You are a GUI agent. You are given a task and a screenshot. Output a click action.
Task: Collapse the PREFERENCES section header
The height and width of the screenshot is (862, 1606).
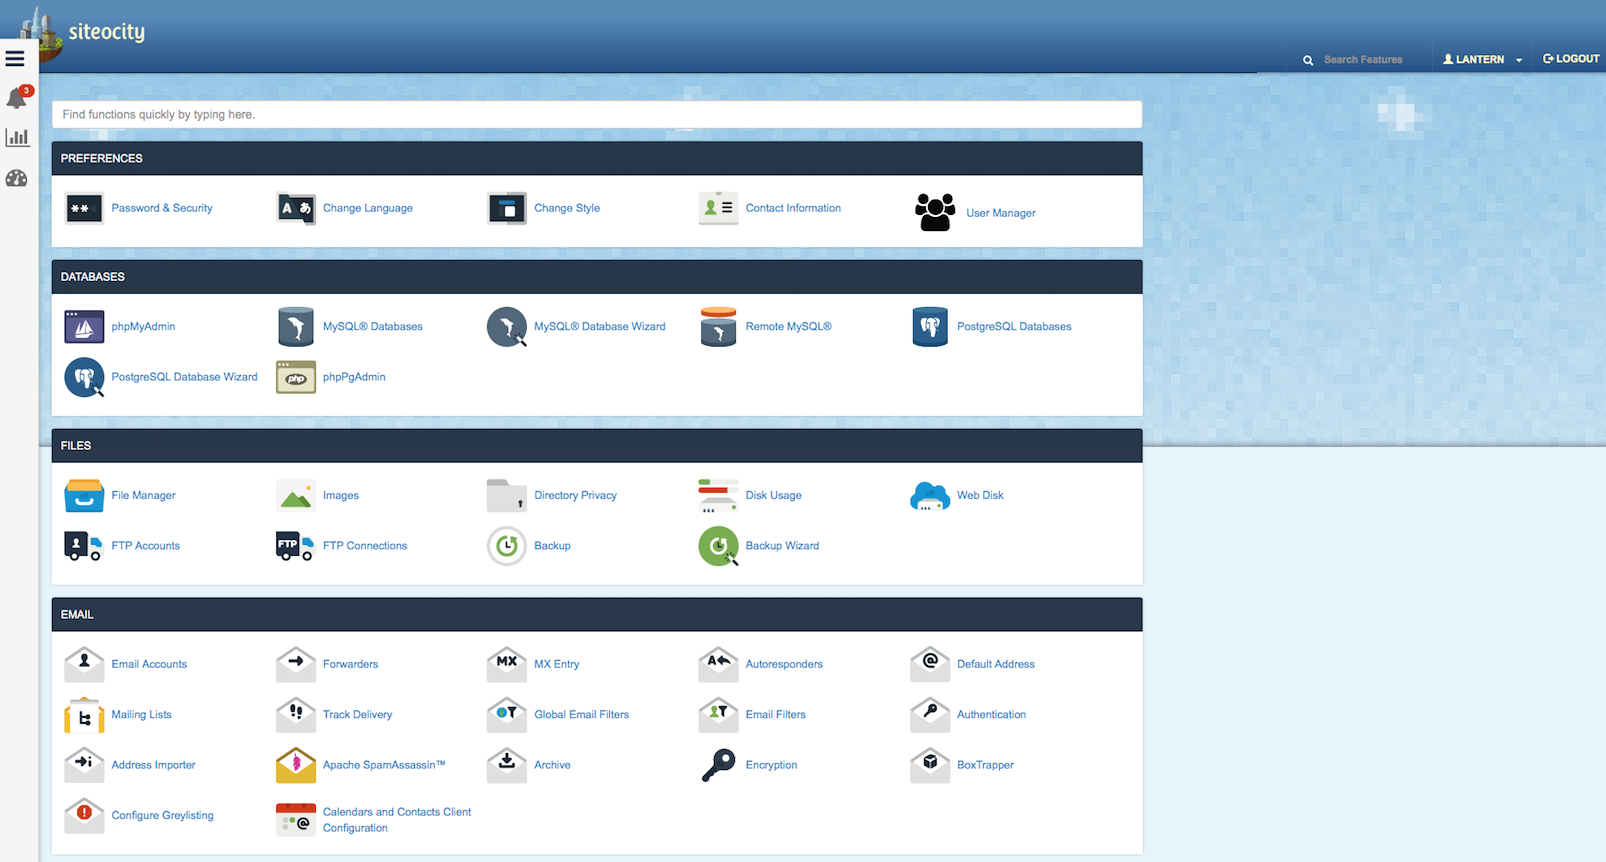pyautogui.click(x=597, y=158)
